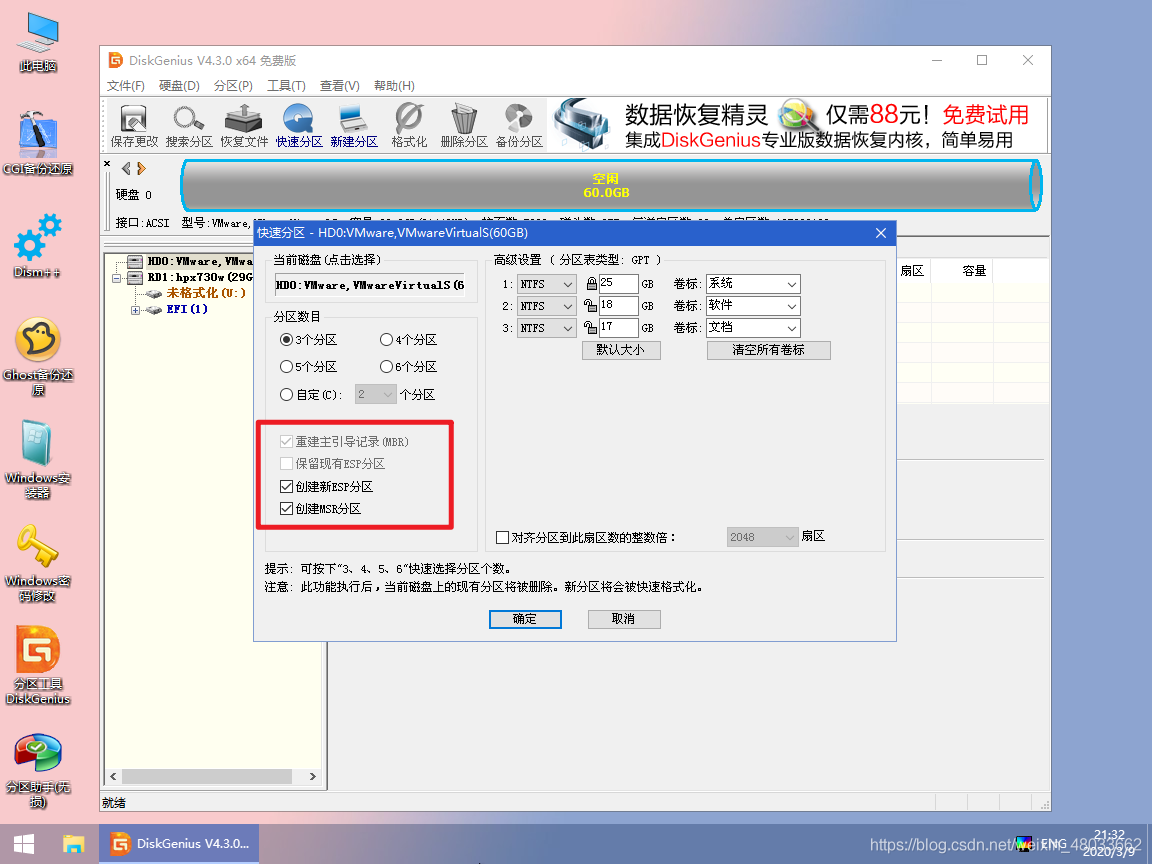The width and height of the screenshot is (1152, 864).
Task: Click the lock icon for partition 1 size
Action: coord(591,284)
